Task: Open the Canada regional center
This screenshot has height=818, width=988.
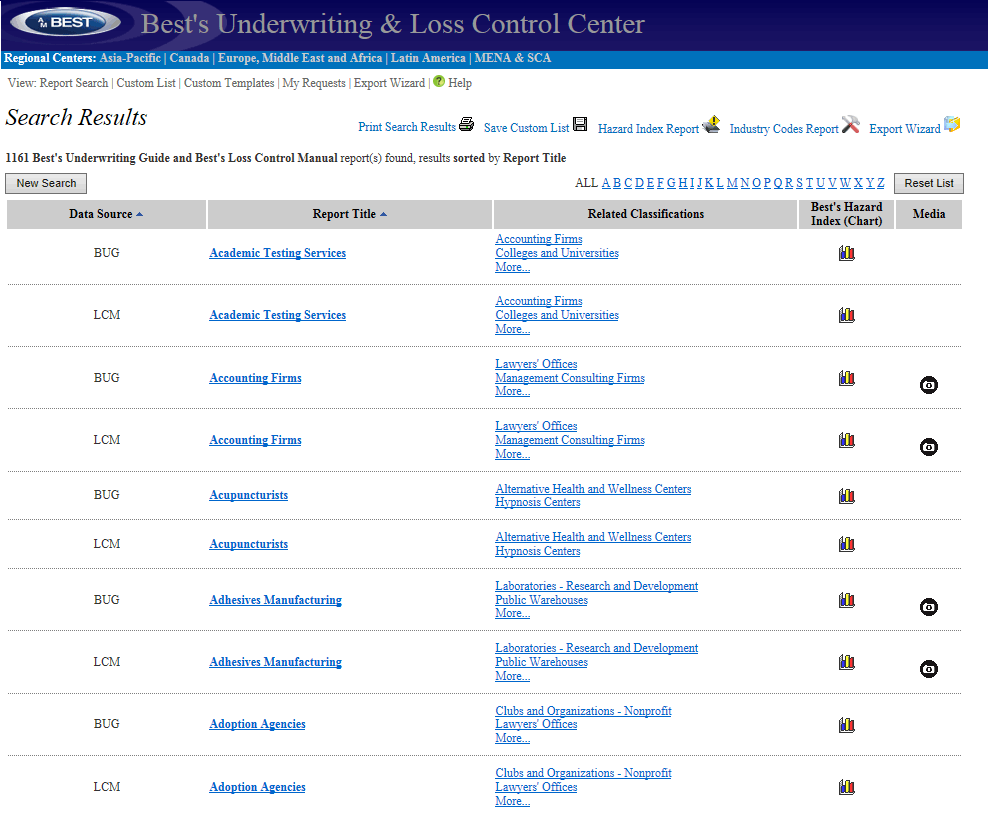Action: click(x=189, y=58)
